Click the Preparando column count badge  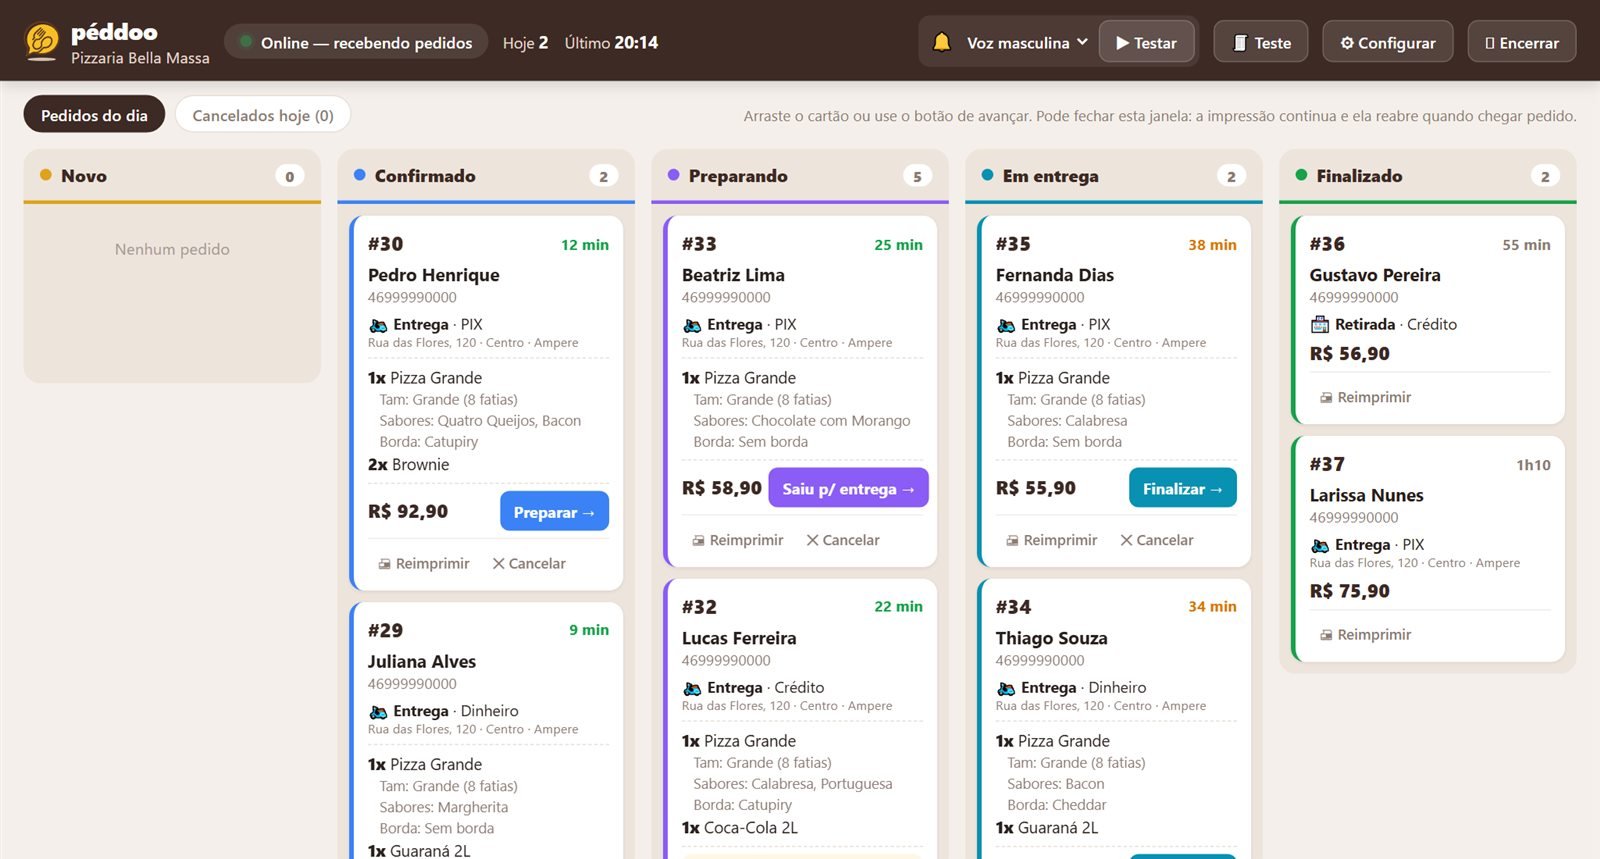918,176
